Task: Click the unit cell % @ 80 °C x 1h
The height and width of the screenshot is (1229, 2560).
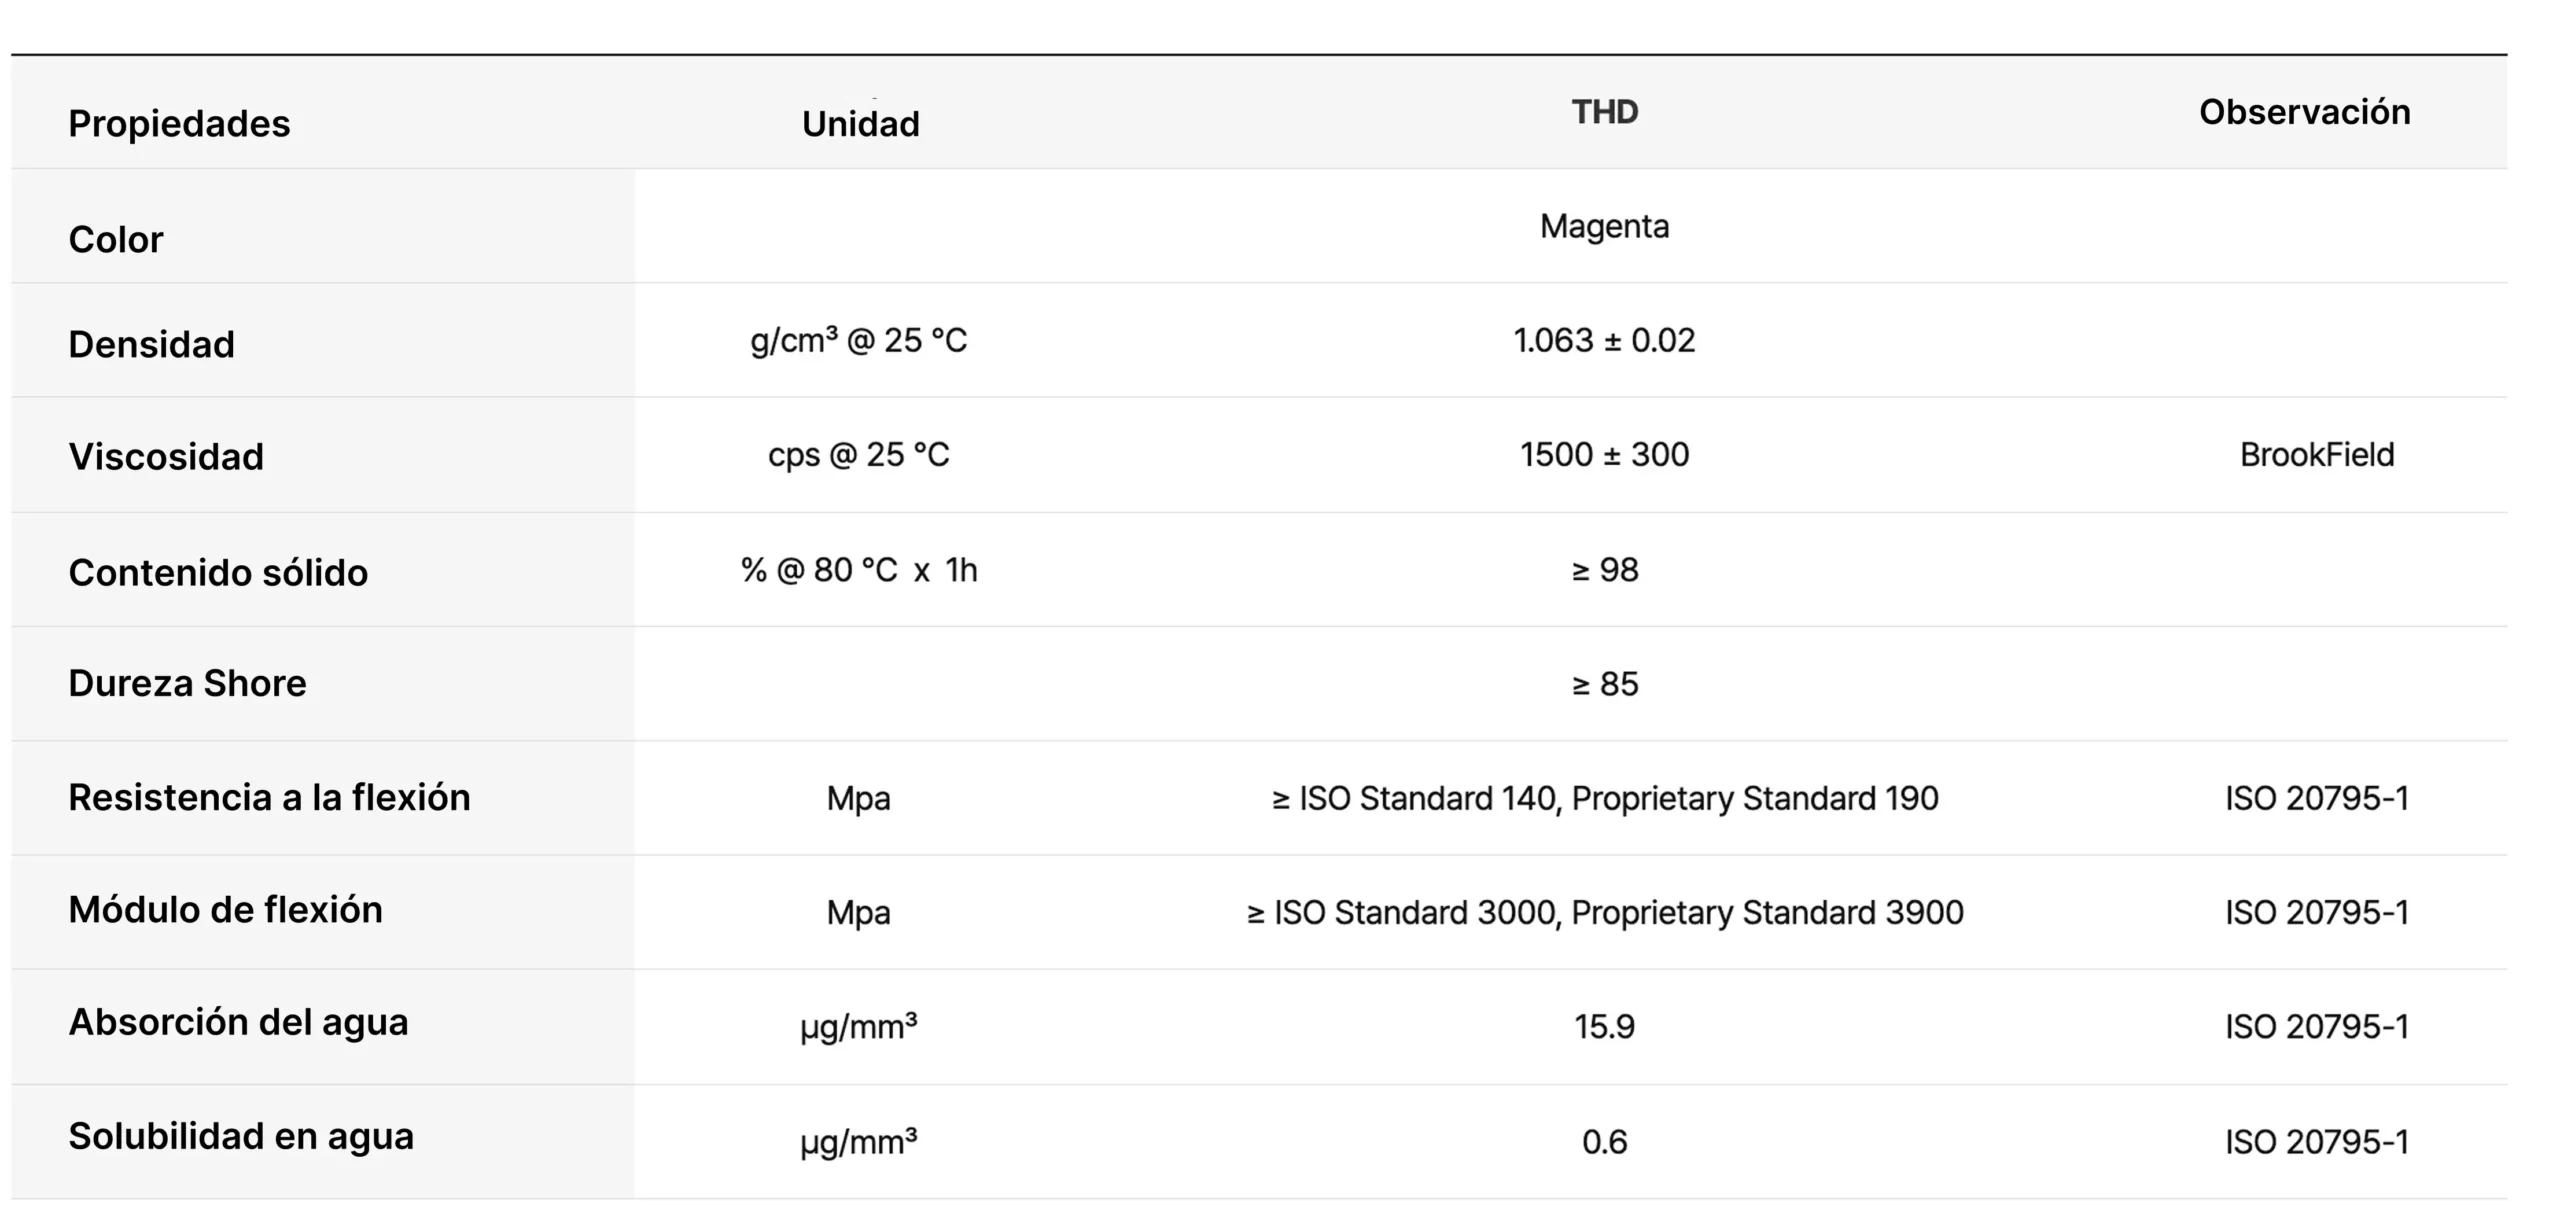Action: click(859, 570)
